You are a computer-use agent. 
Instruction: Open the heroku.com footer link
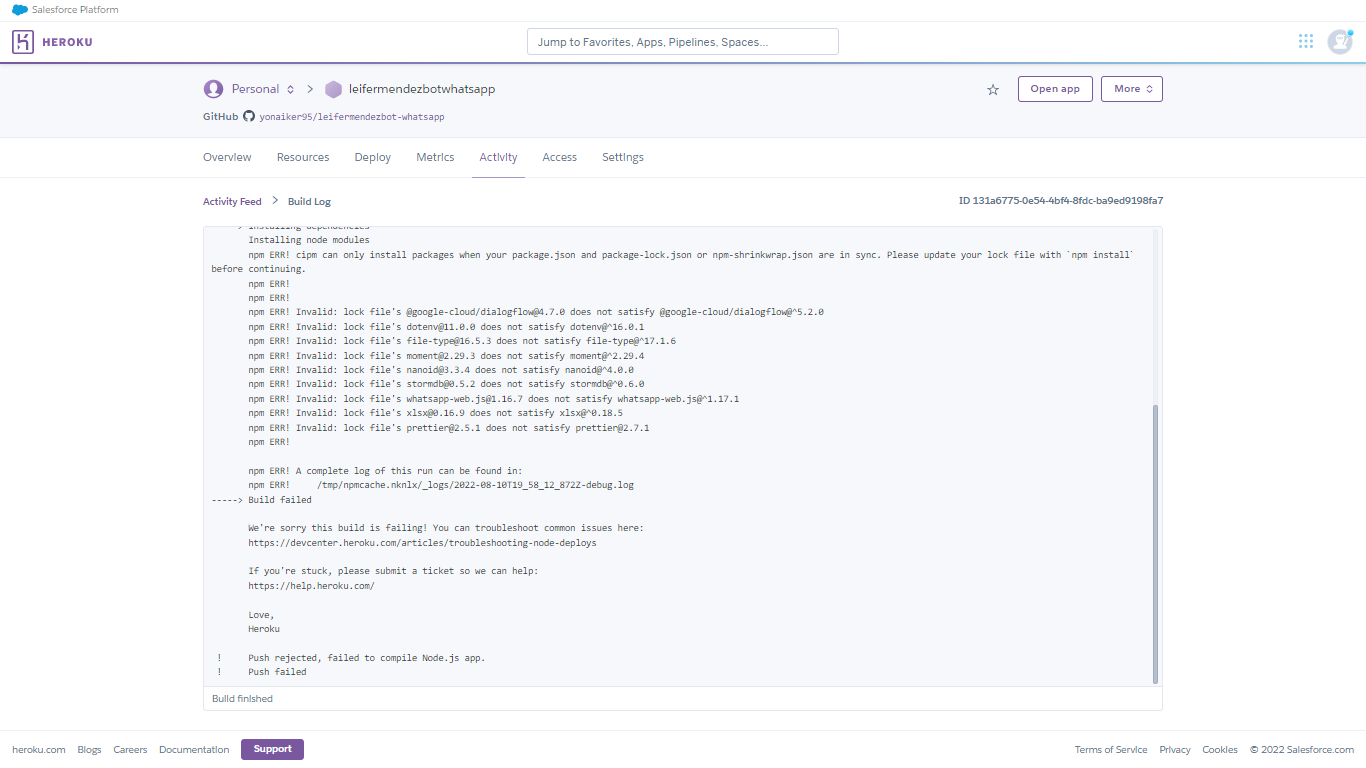pos(39,750)
